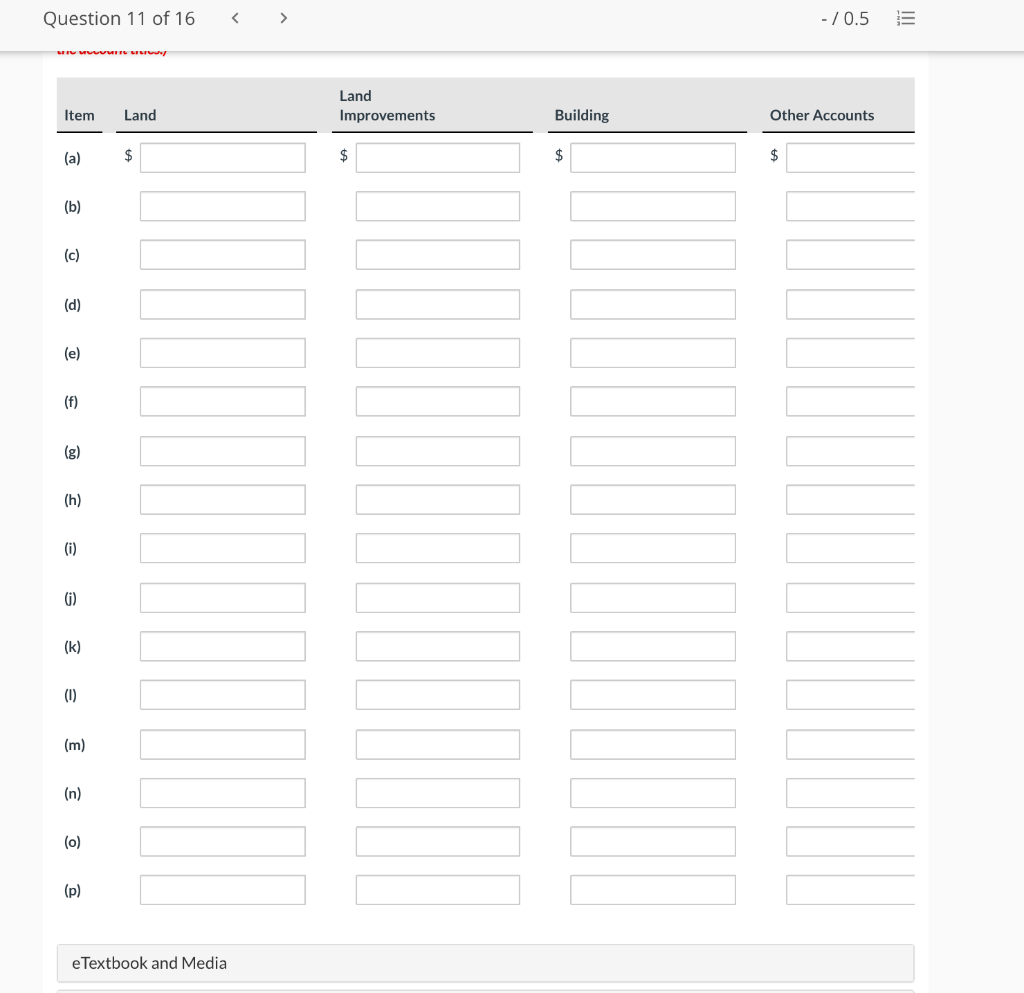Click the Land field for item (f)
The height and width of the screenshot is (993, 1024).
pyautogui.click(x=223, y=402)
